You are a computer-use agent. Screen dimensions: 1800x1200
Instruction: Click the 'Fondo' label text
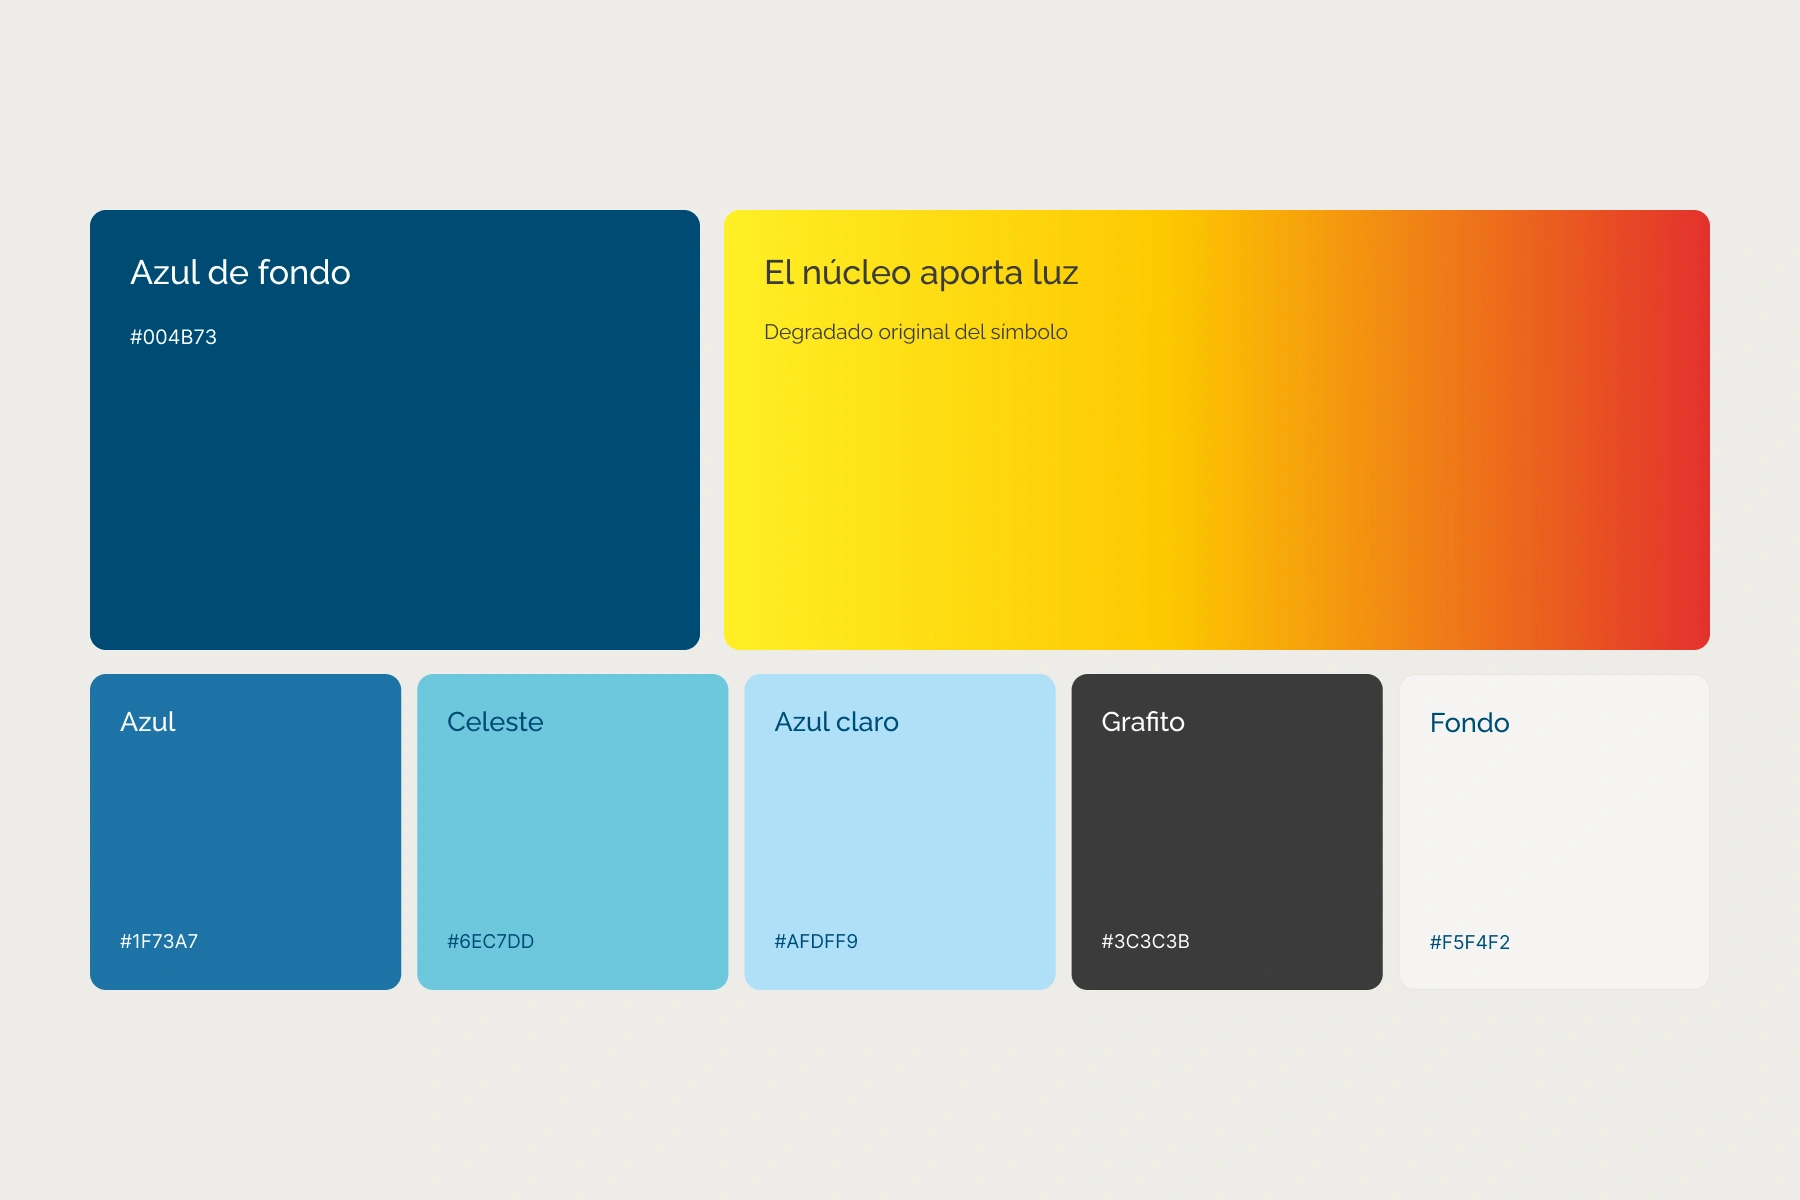(1469, 723)
